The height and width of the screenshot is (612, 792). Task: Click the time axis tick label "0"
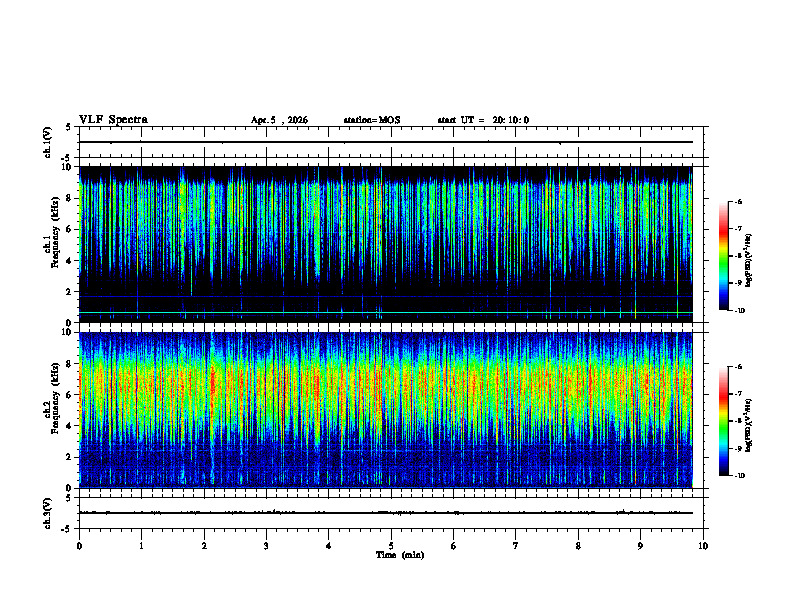click(x=79, y=546)
